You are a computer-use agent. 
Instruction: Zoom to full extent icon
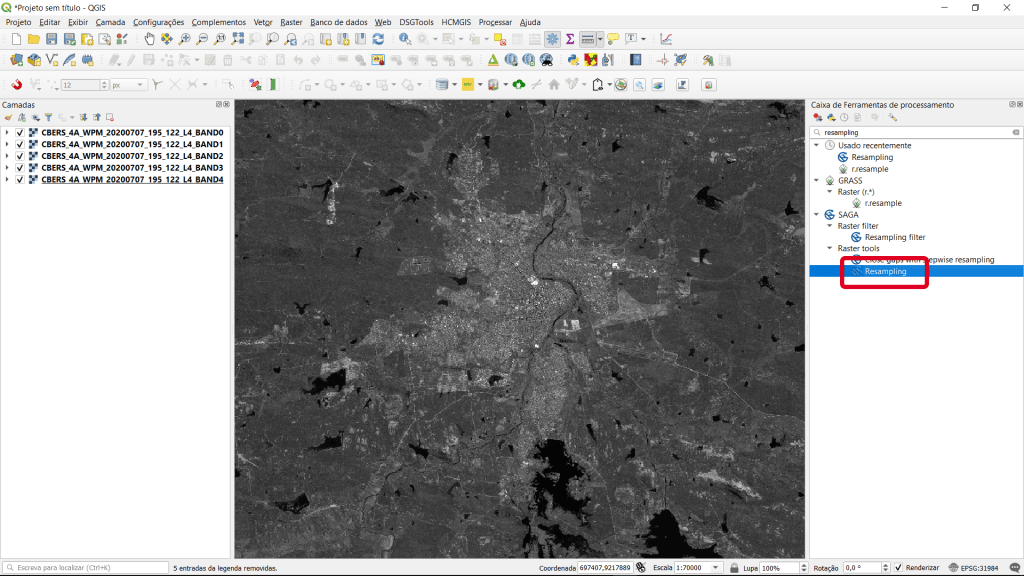point(238,39)
